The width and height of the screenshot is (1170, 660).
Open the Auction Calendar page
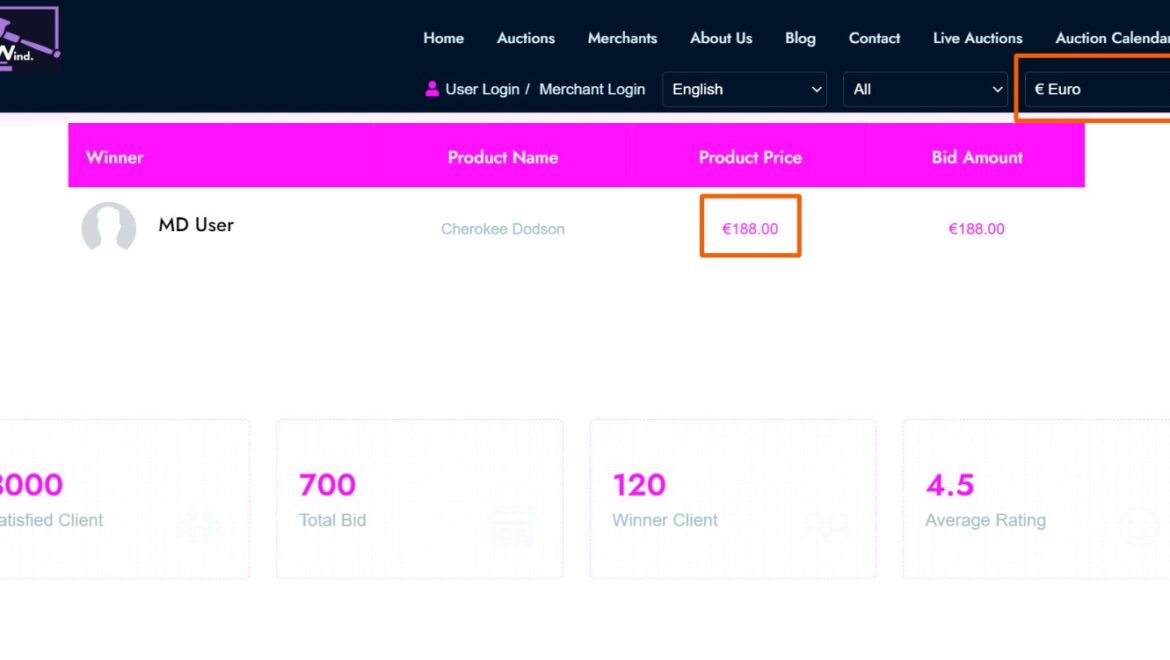(1112, 38)
